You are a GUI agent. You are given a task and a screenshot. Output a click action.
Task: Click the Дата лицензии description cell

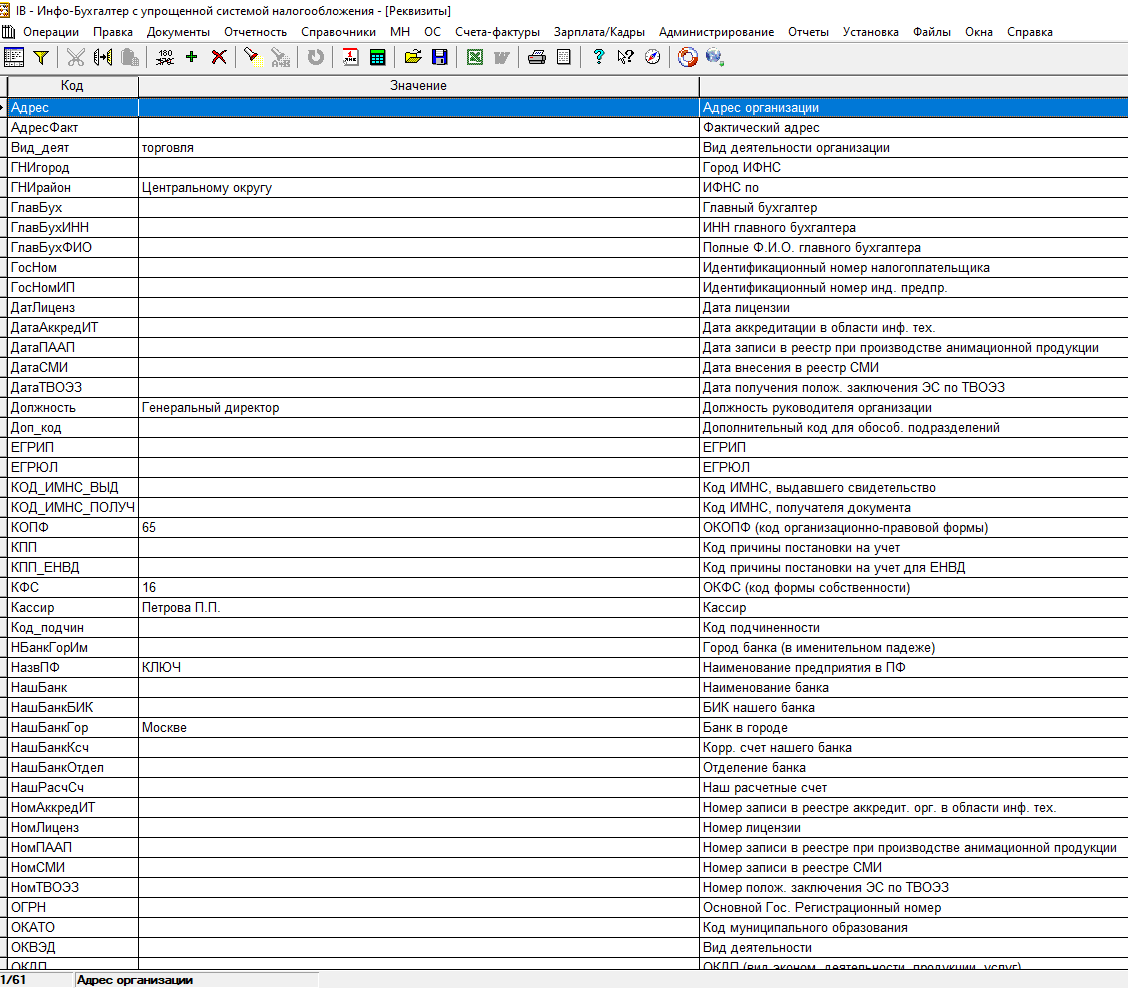[914, 307]
